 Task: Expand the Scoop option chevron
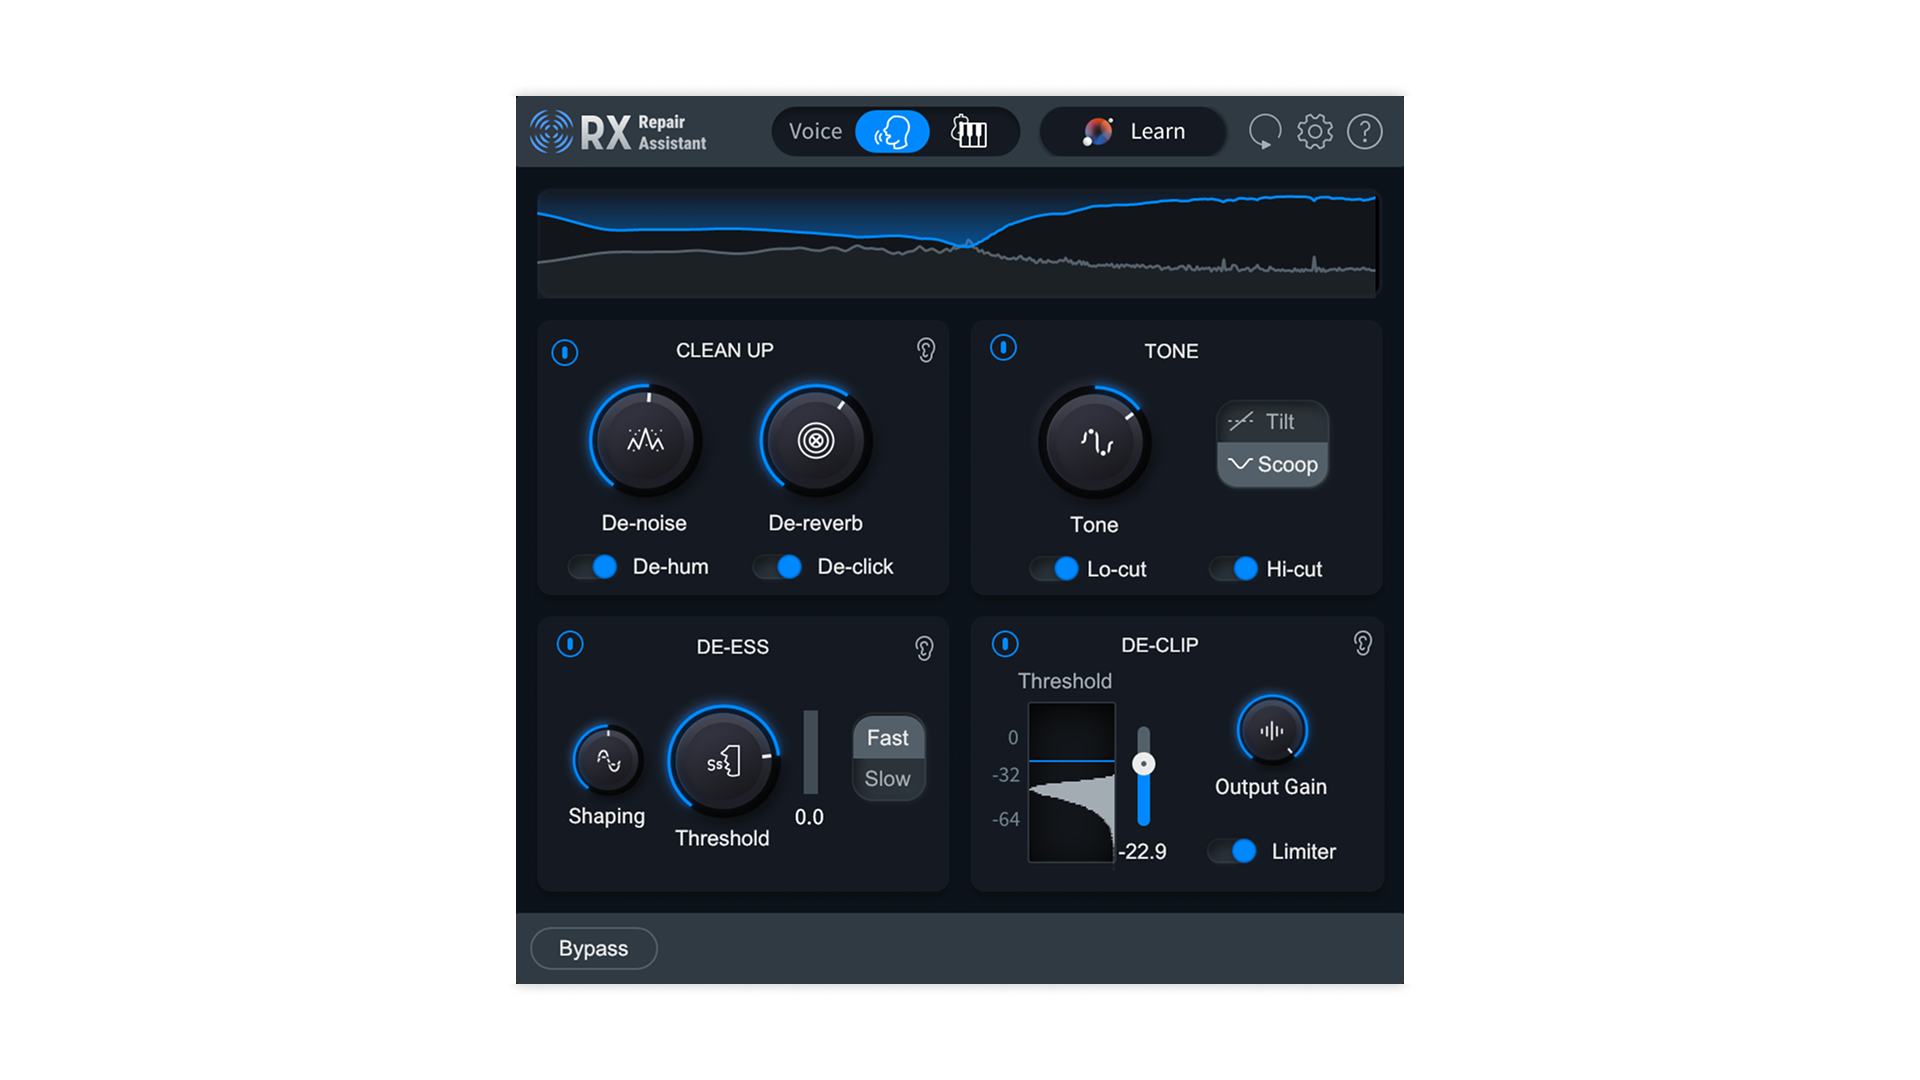click(x=1240, y=464)
